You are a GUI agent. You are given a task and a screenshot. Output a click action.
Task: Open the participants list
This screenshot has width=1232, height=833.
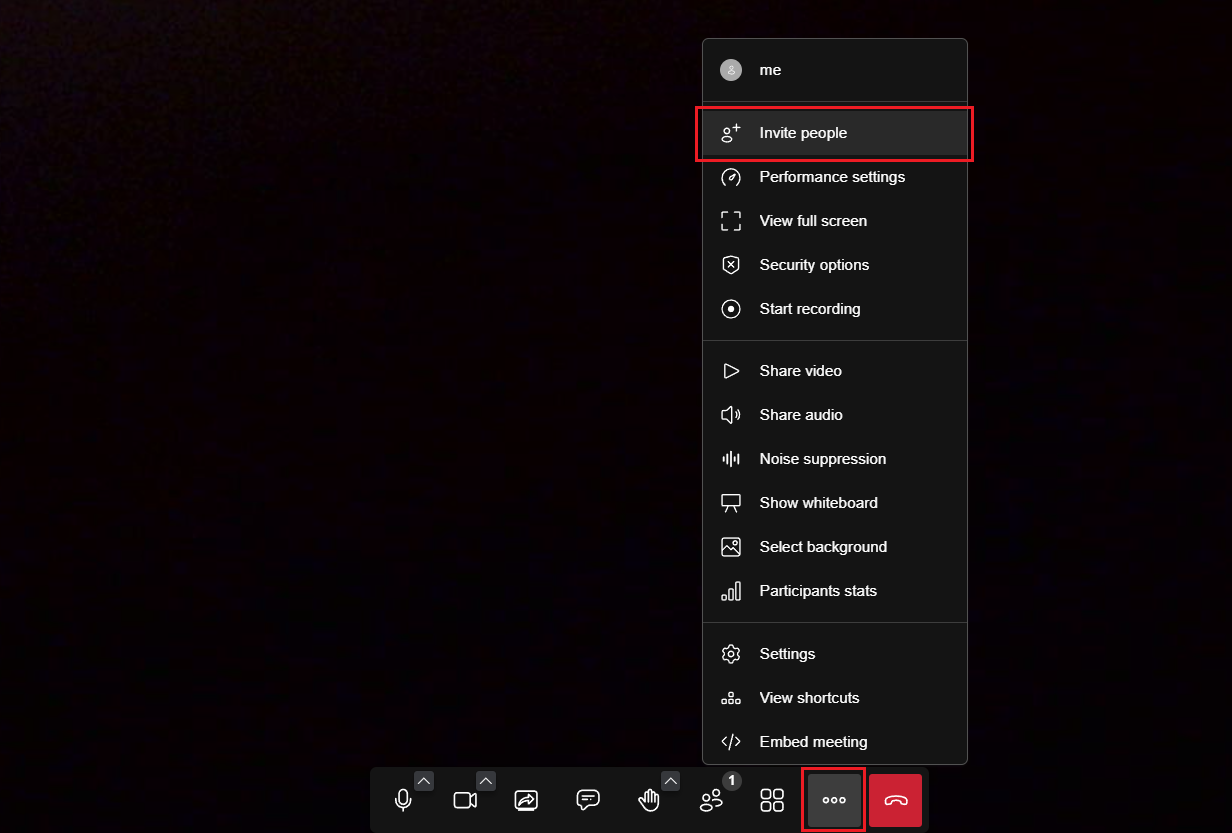(711, 800)
